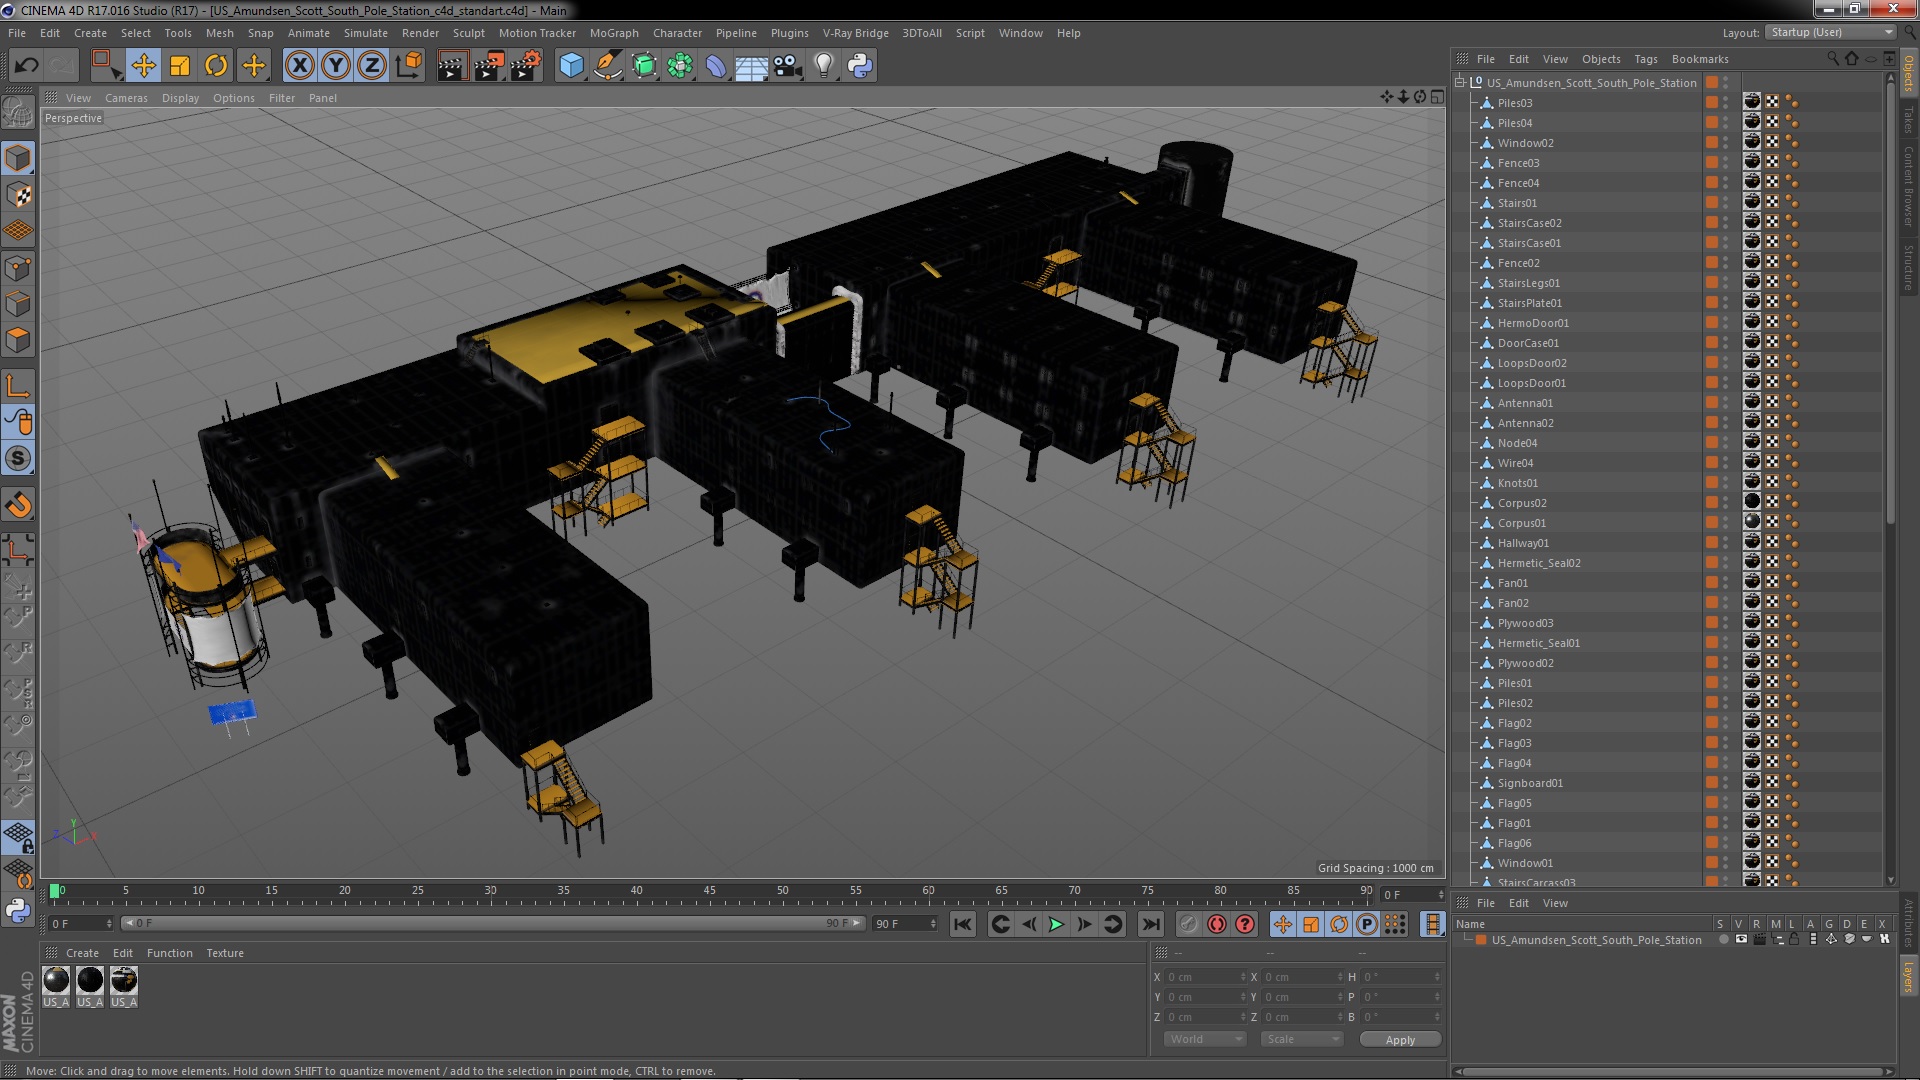Open the MoGraph menu
The width and height of the screenshot is (1920, 1080).
point(614,33)
